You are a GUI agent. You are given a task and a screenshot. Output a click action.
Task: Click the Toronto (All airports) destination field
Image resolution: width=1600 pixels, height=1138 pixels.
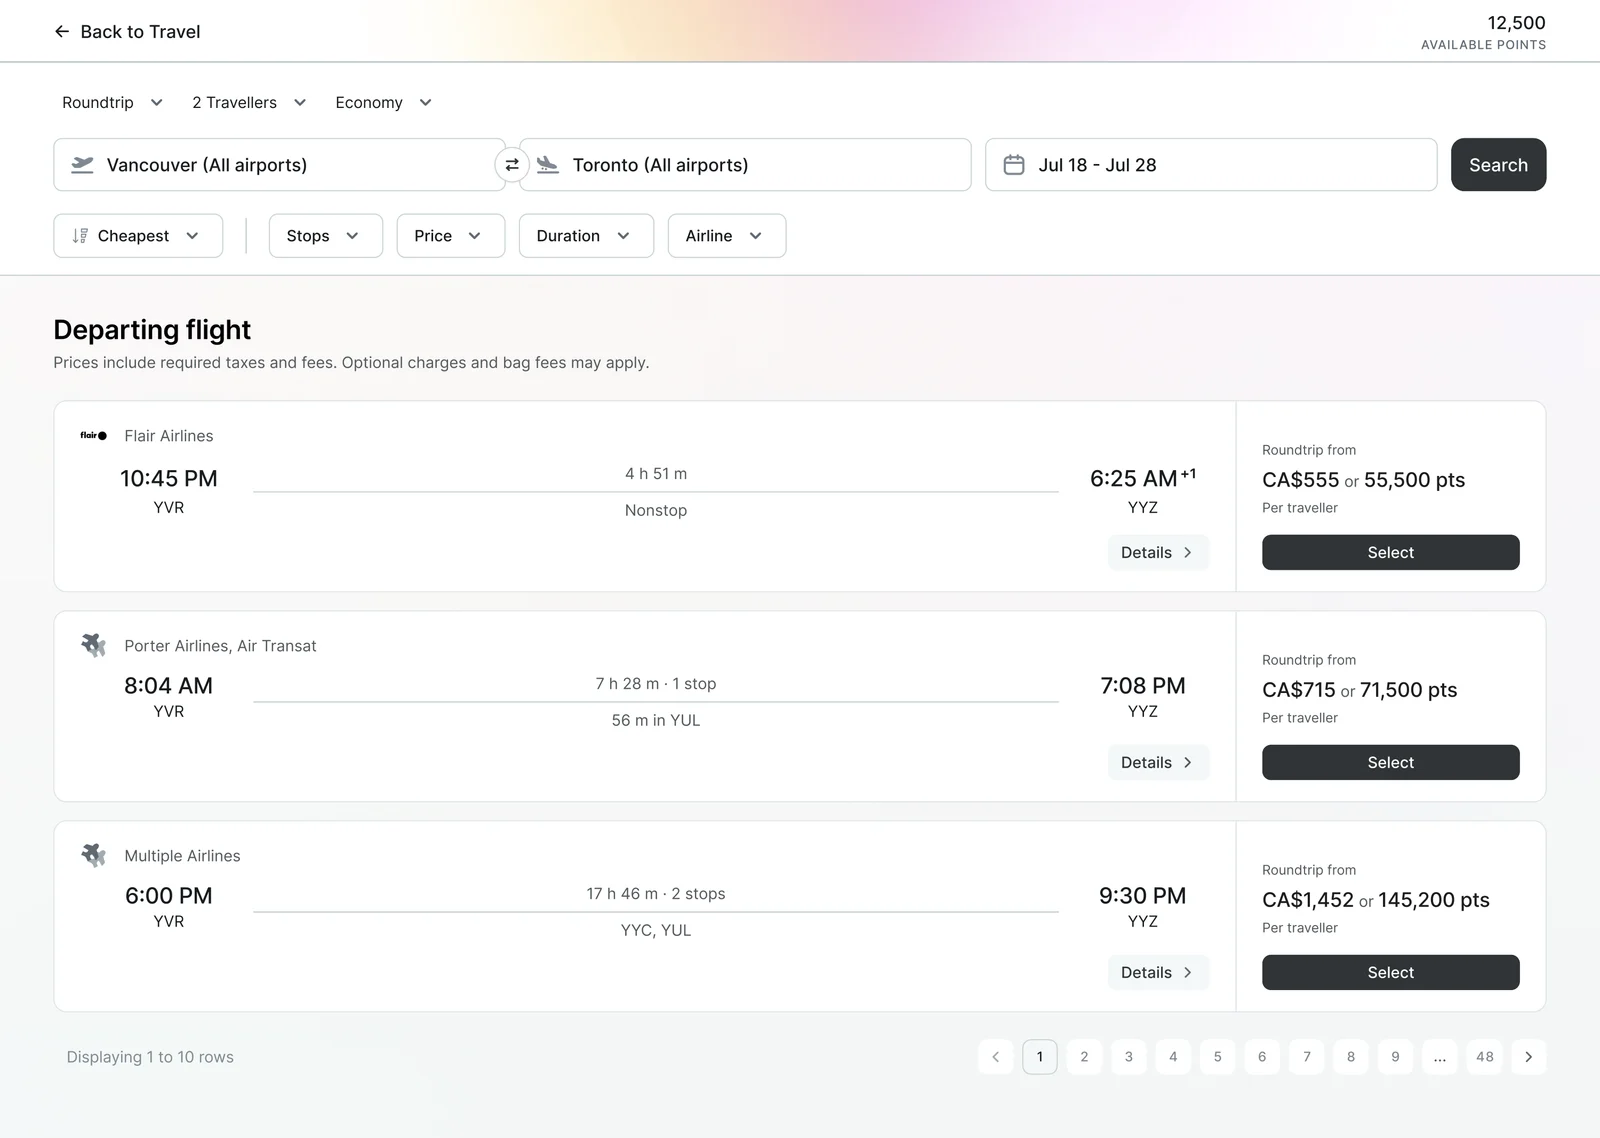tap(745, 165)
